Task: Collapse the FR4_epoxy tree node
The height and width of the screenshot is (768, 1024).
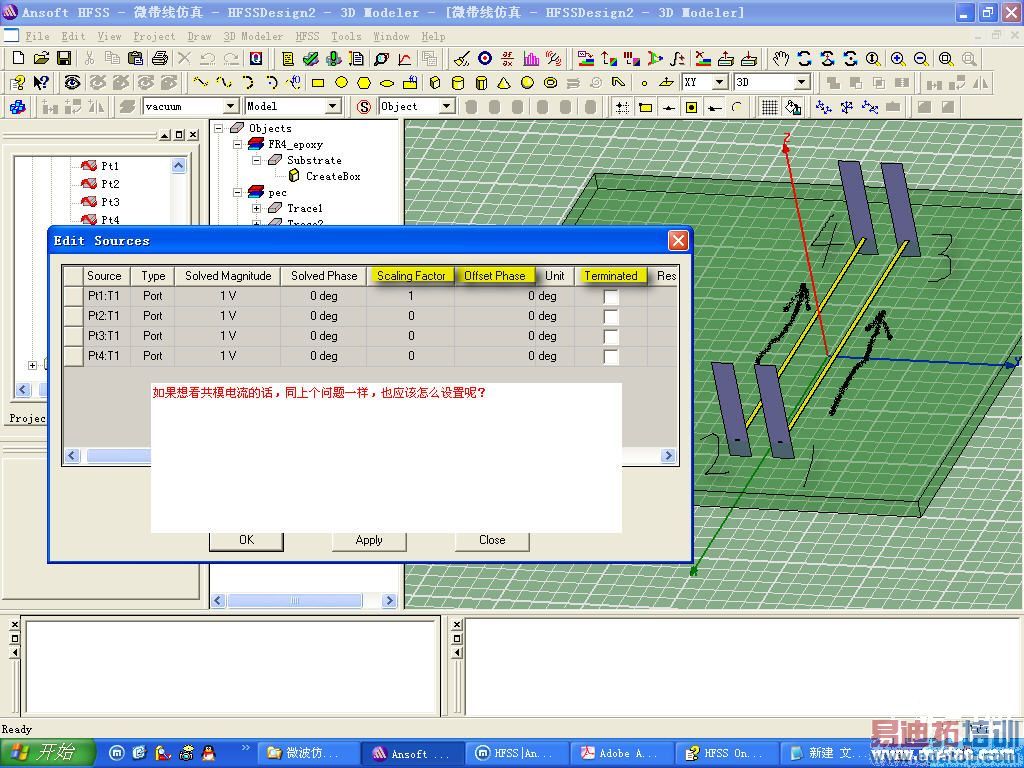Action: (x=238, y=144)
